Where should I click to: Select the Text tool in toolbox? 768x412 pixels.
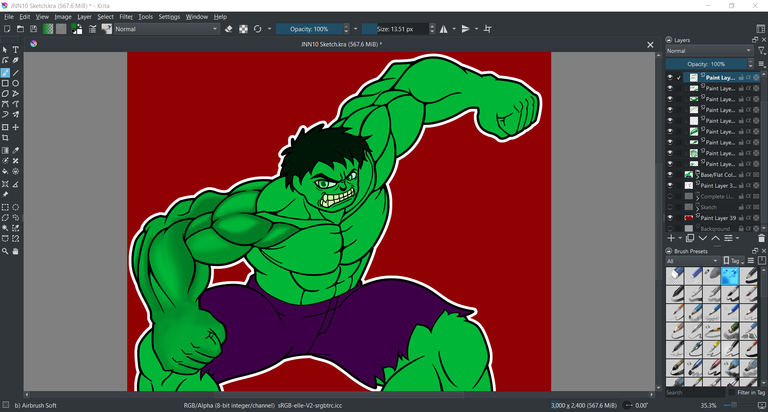(16, 50)
